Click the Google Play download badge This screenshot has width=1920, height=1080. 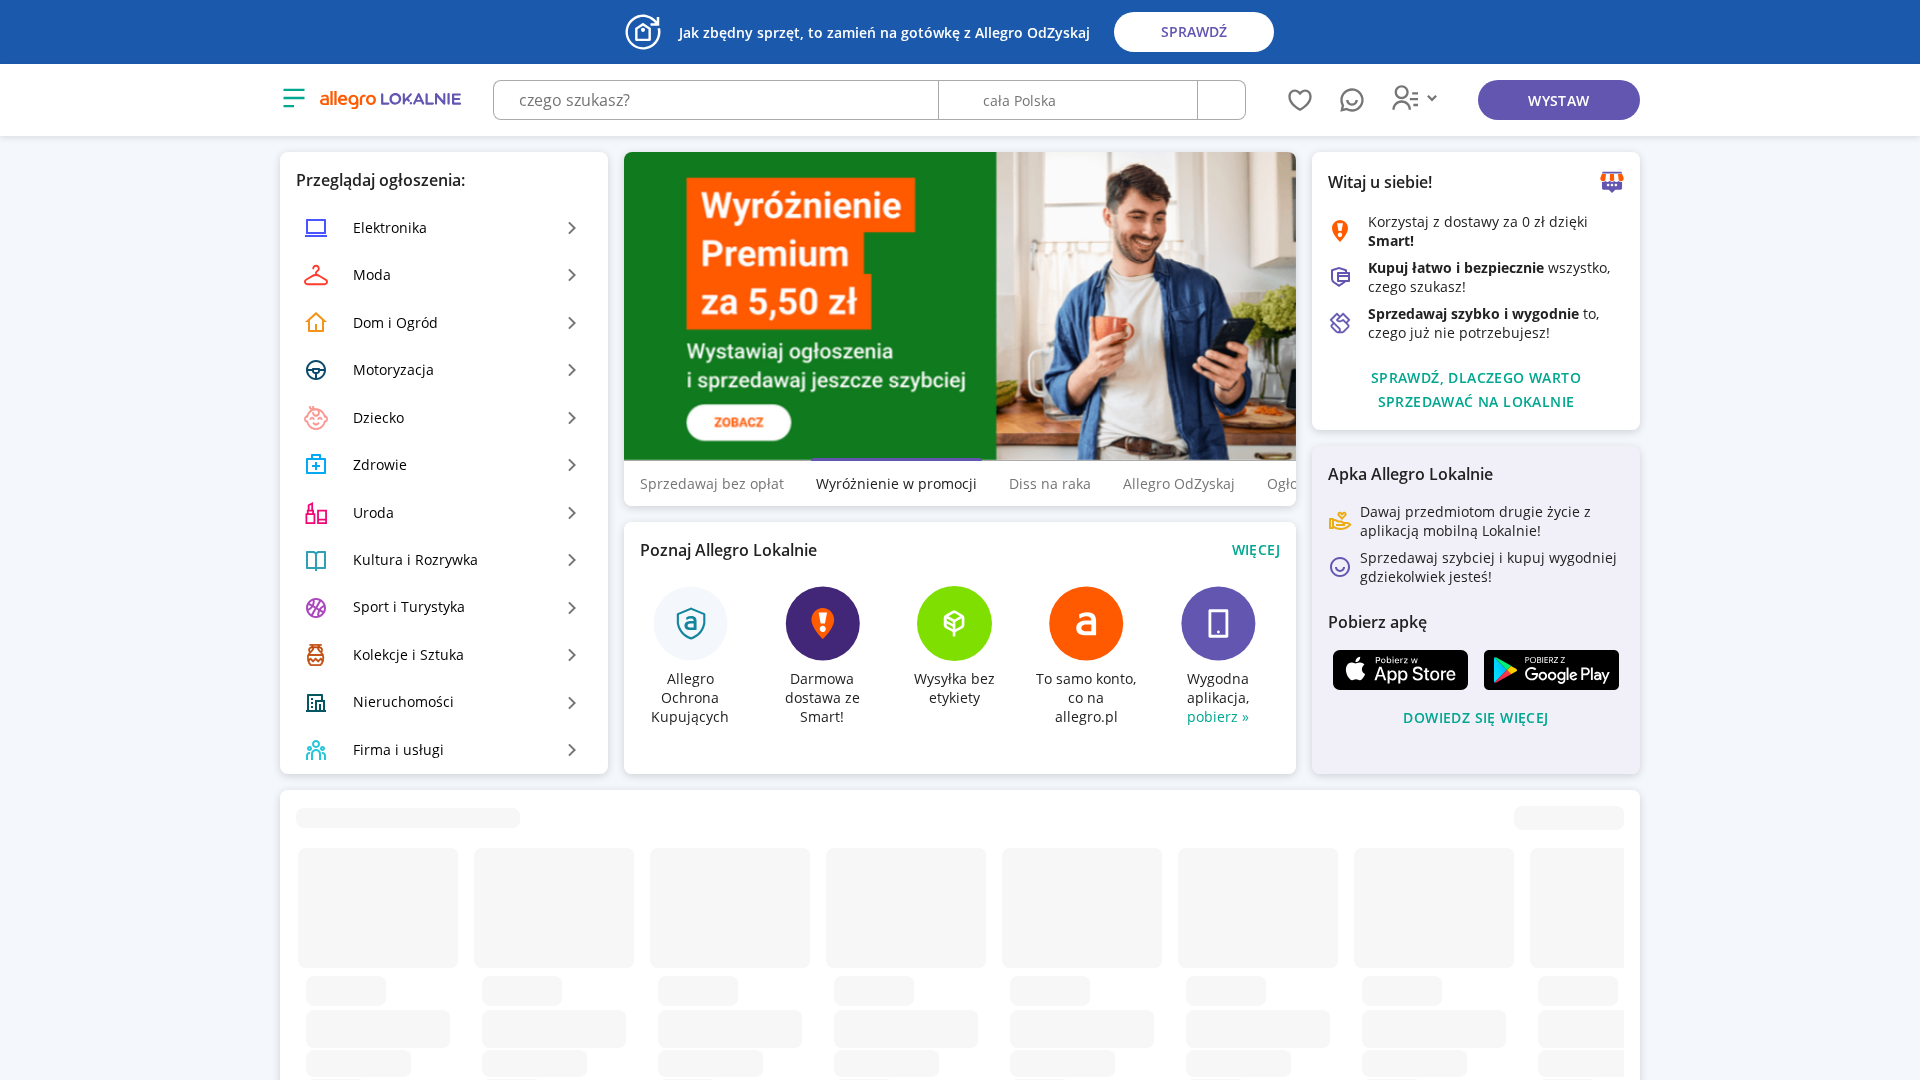[1551, 670]
